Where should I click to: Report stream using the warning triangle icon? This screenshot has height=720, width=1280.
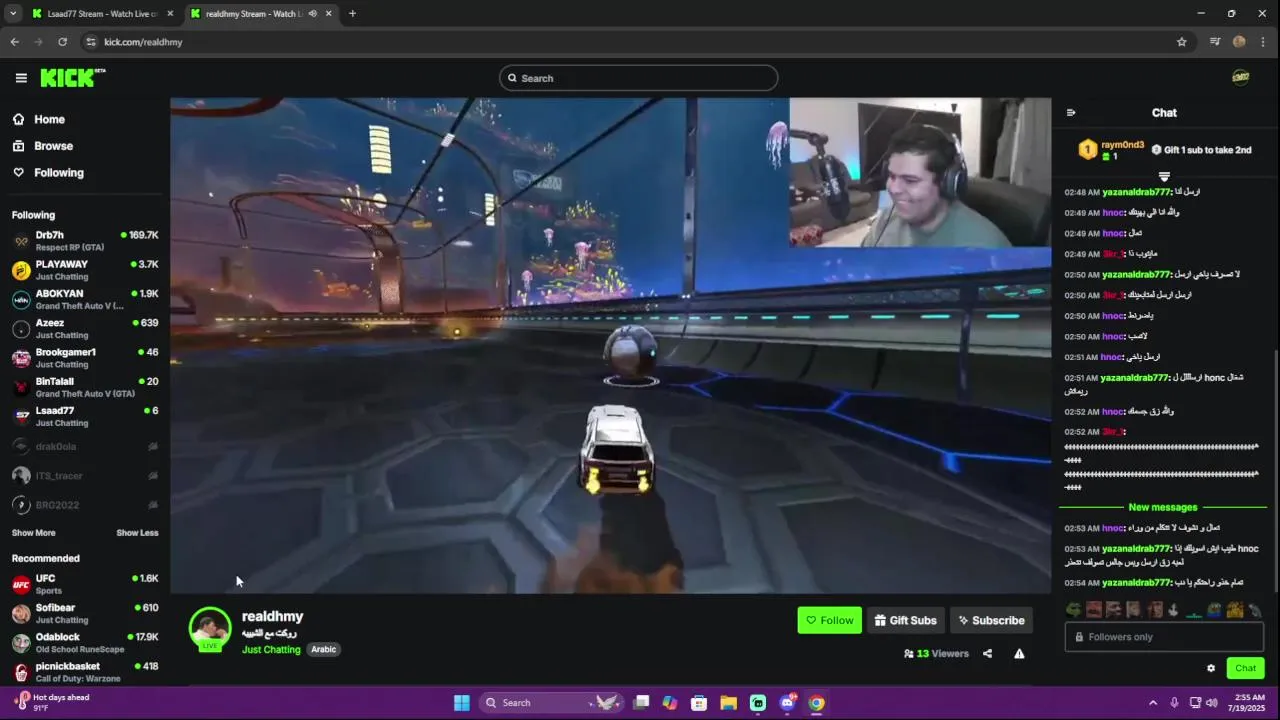click(1019, 654)
